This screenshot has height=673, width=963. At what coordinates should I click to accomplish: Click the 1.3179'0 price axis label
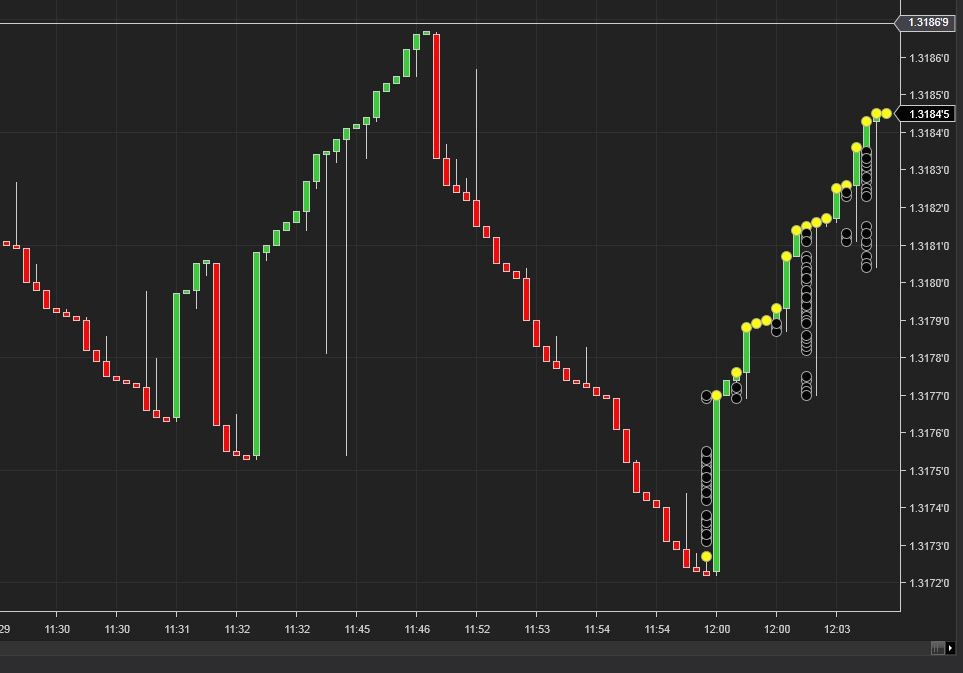tap(929, 321)
